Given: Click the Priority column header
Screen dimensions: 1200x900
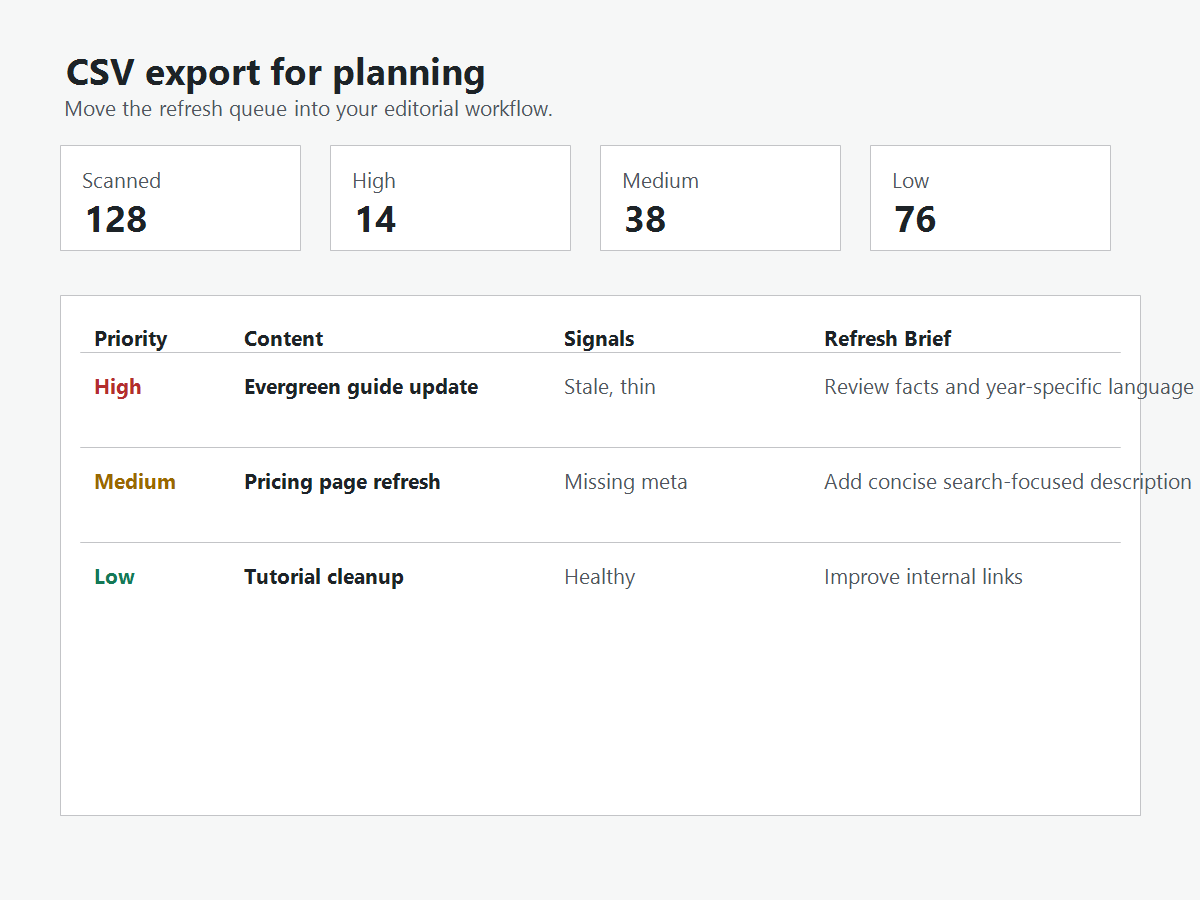Looking at the screenshot, I should click(130, 339).
